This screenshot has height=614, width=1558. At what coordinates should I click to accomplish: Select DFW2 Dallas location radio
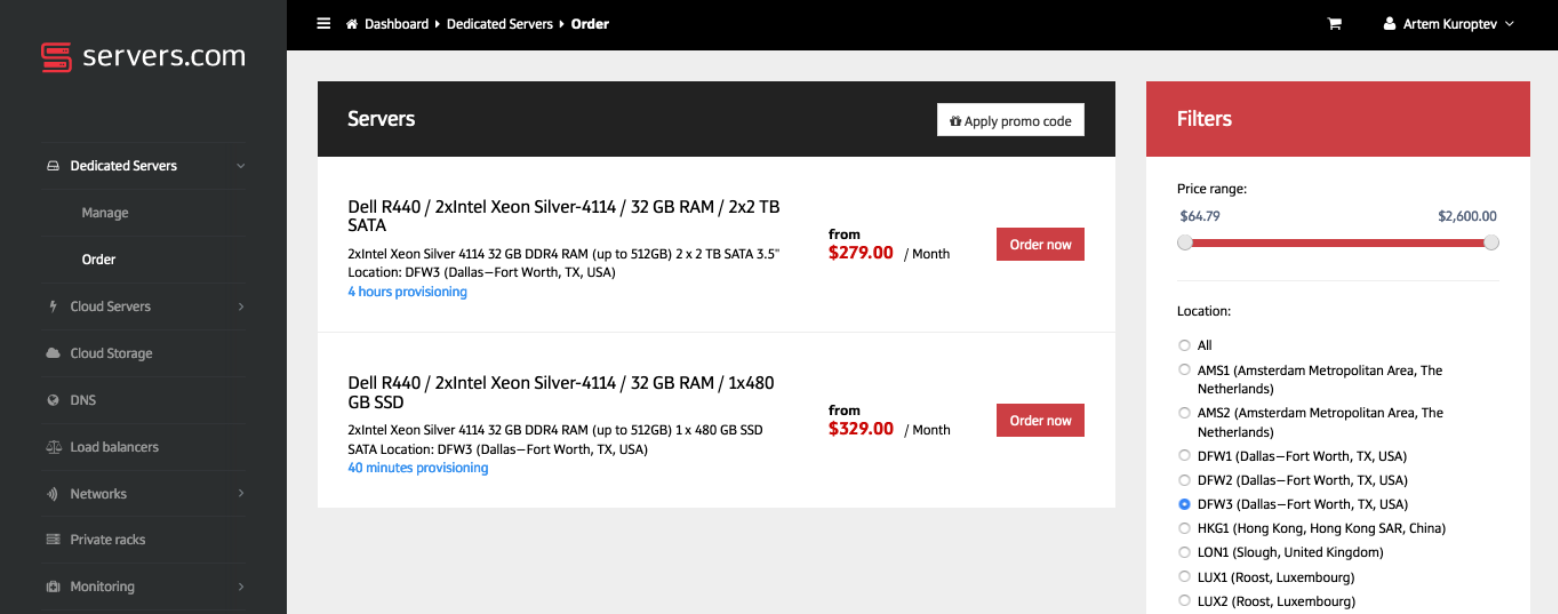point(1184,480)
